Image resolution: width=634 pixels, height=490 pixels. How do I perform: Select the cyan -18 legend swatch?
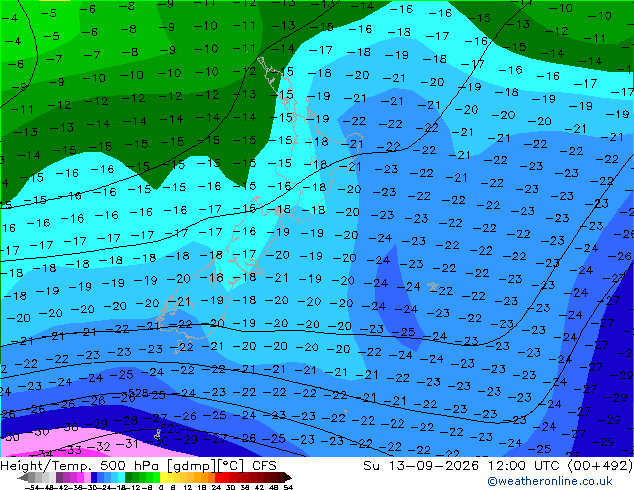[x=121, y=478]
